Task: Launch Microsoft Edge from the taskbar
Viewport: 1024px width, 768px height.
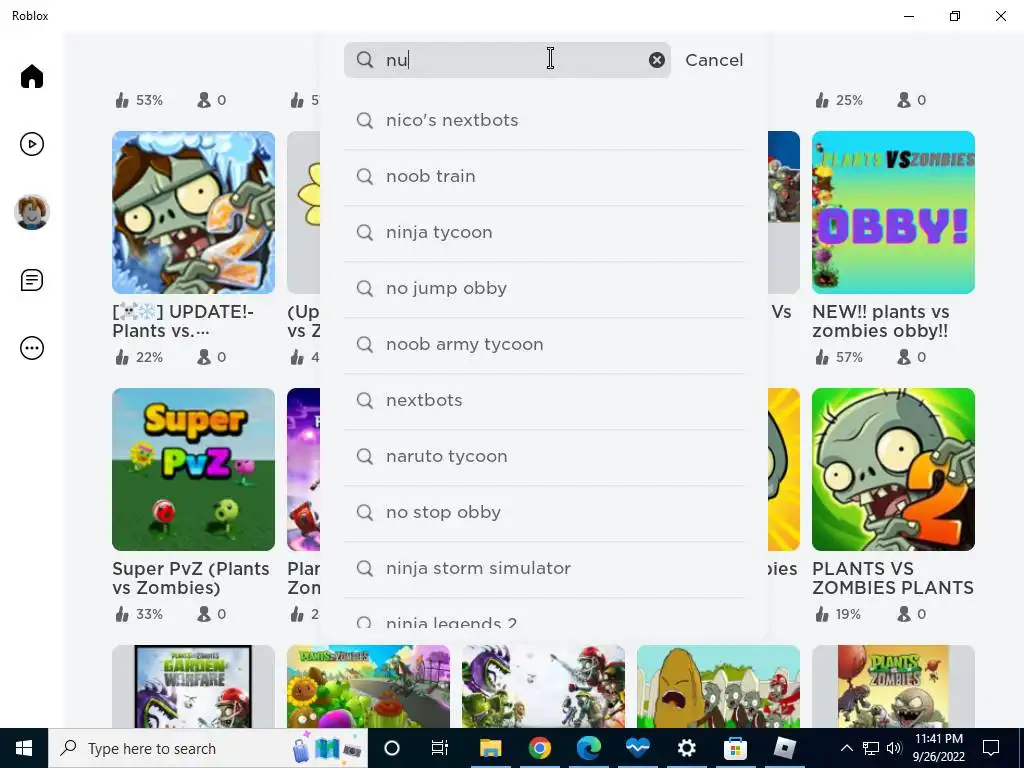Action: [588, 748]
